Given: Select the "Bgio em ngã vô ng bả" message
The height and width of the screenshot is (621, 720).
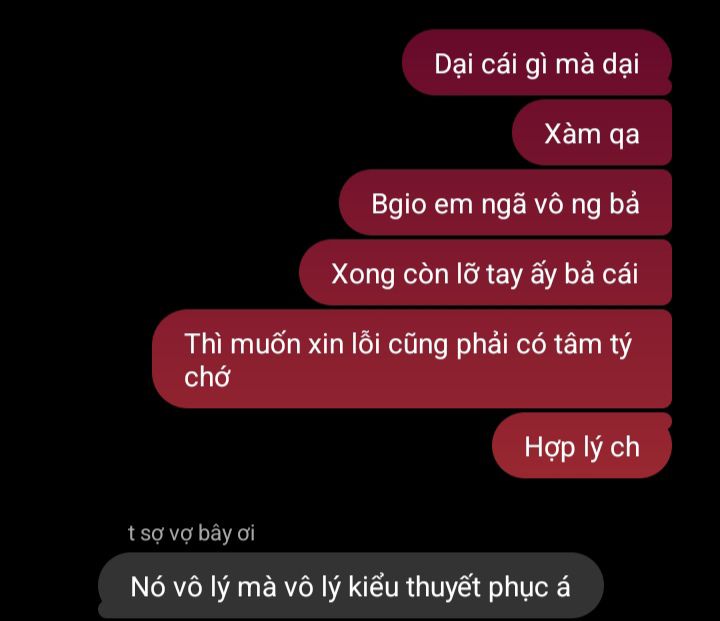Looking at the screenshot, I should [506, 203].
